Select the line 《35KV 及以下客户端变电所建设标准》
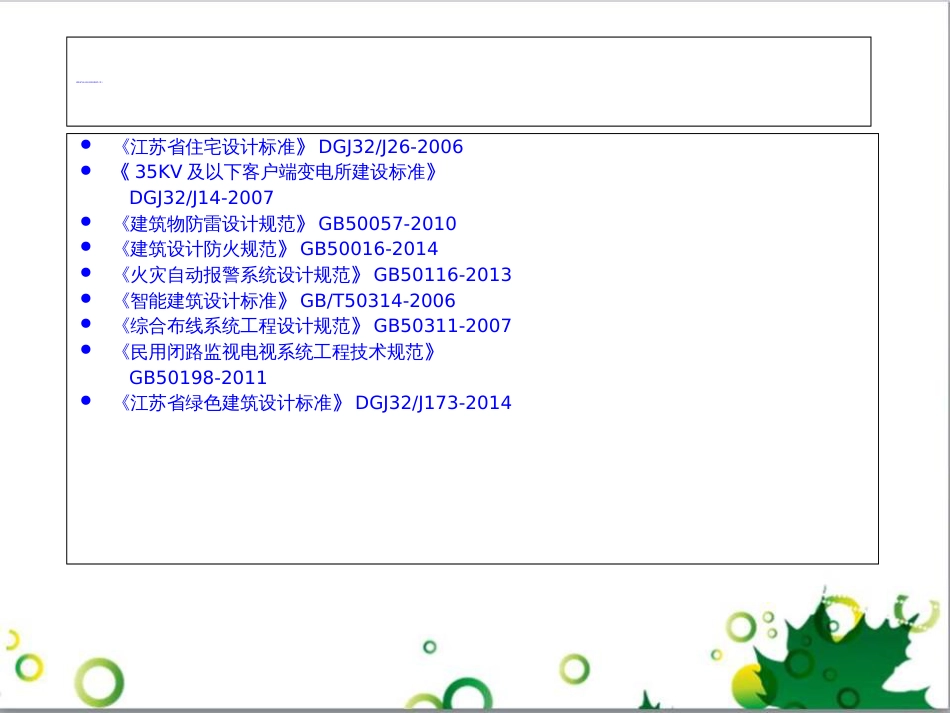This screenshot has height=713, width=950. (276, 172)
